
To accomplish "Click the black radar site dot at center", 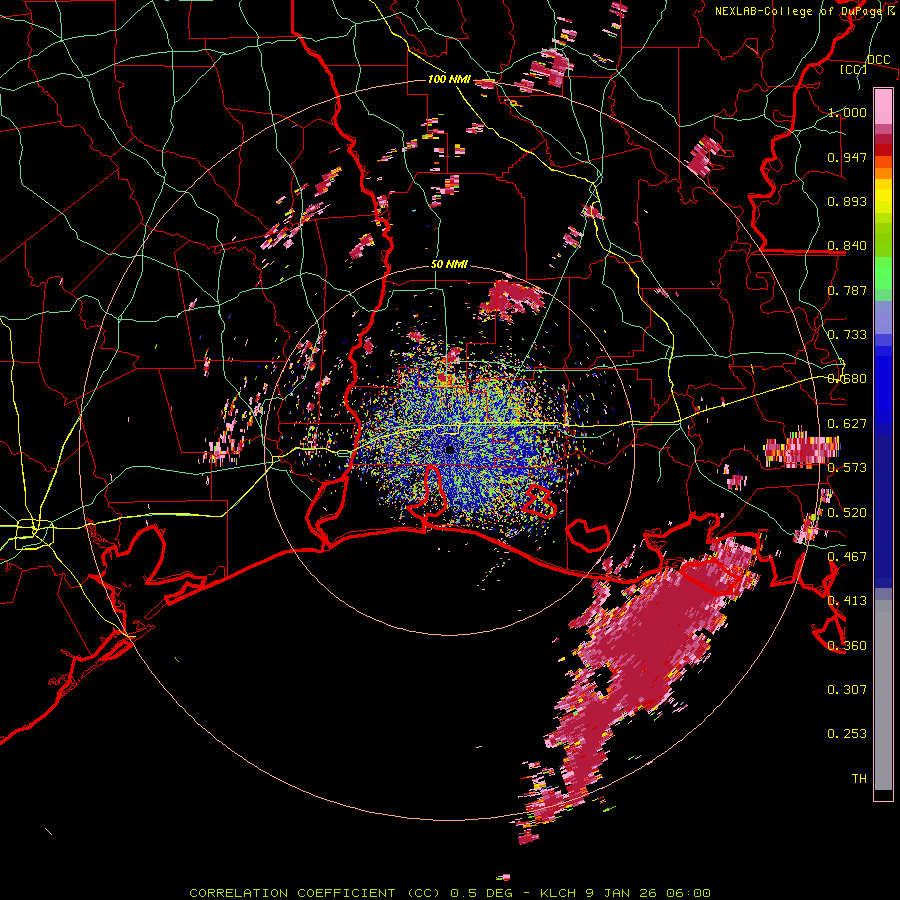I will tap(450, 449).
